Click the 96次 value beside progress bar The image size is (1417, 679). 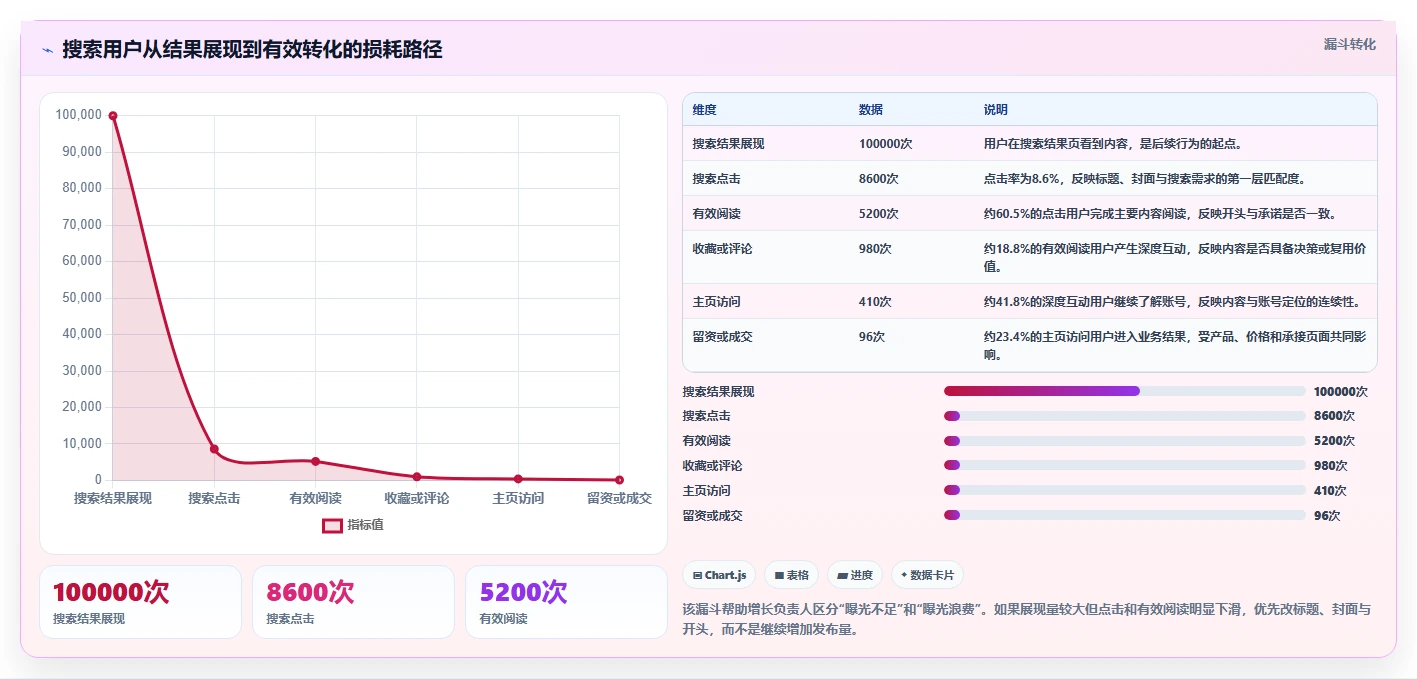(x=1327, y=515)
